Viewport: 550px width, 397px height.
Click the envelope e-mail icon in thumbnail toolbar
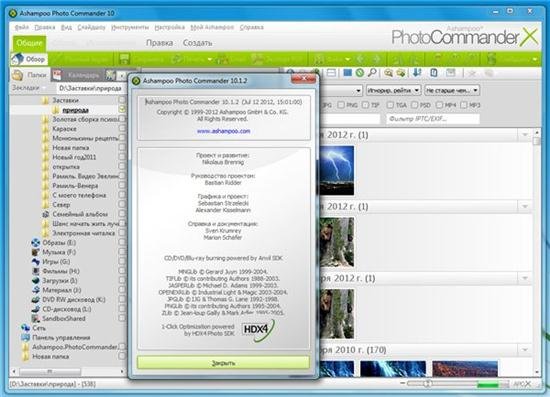[451, 73]
